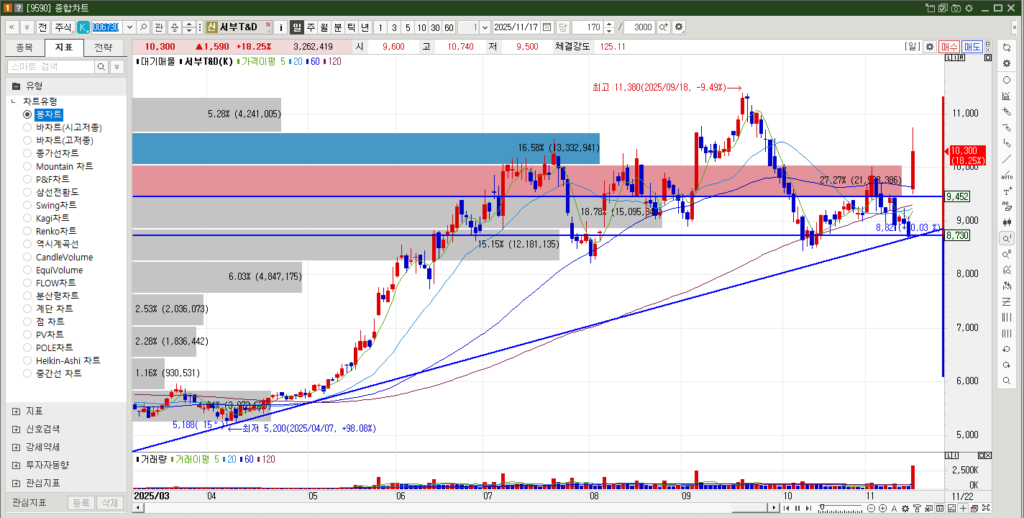This screenshot has height=518, width=1024.
Task: Click the 60 price moving average color legend
Action: coord(314,62)
